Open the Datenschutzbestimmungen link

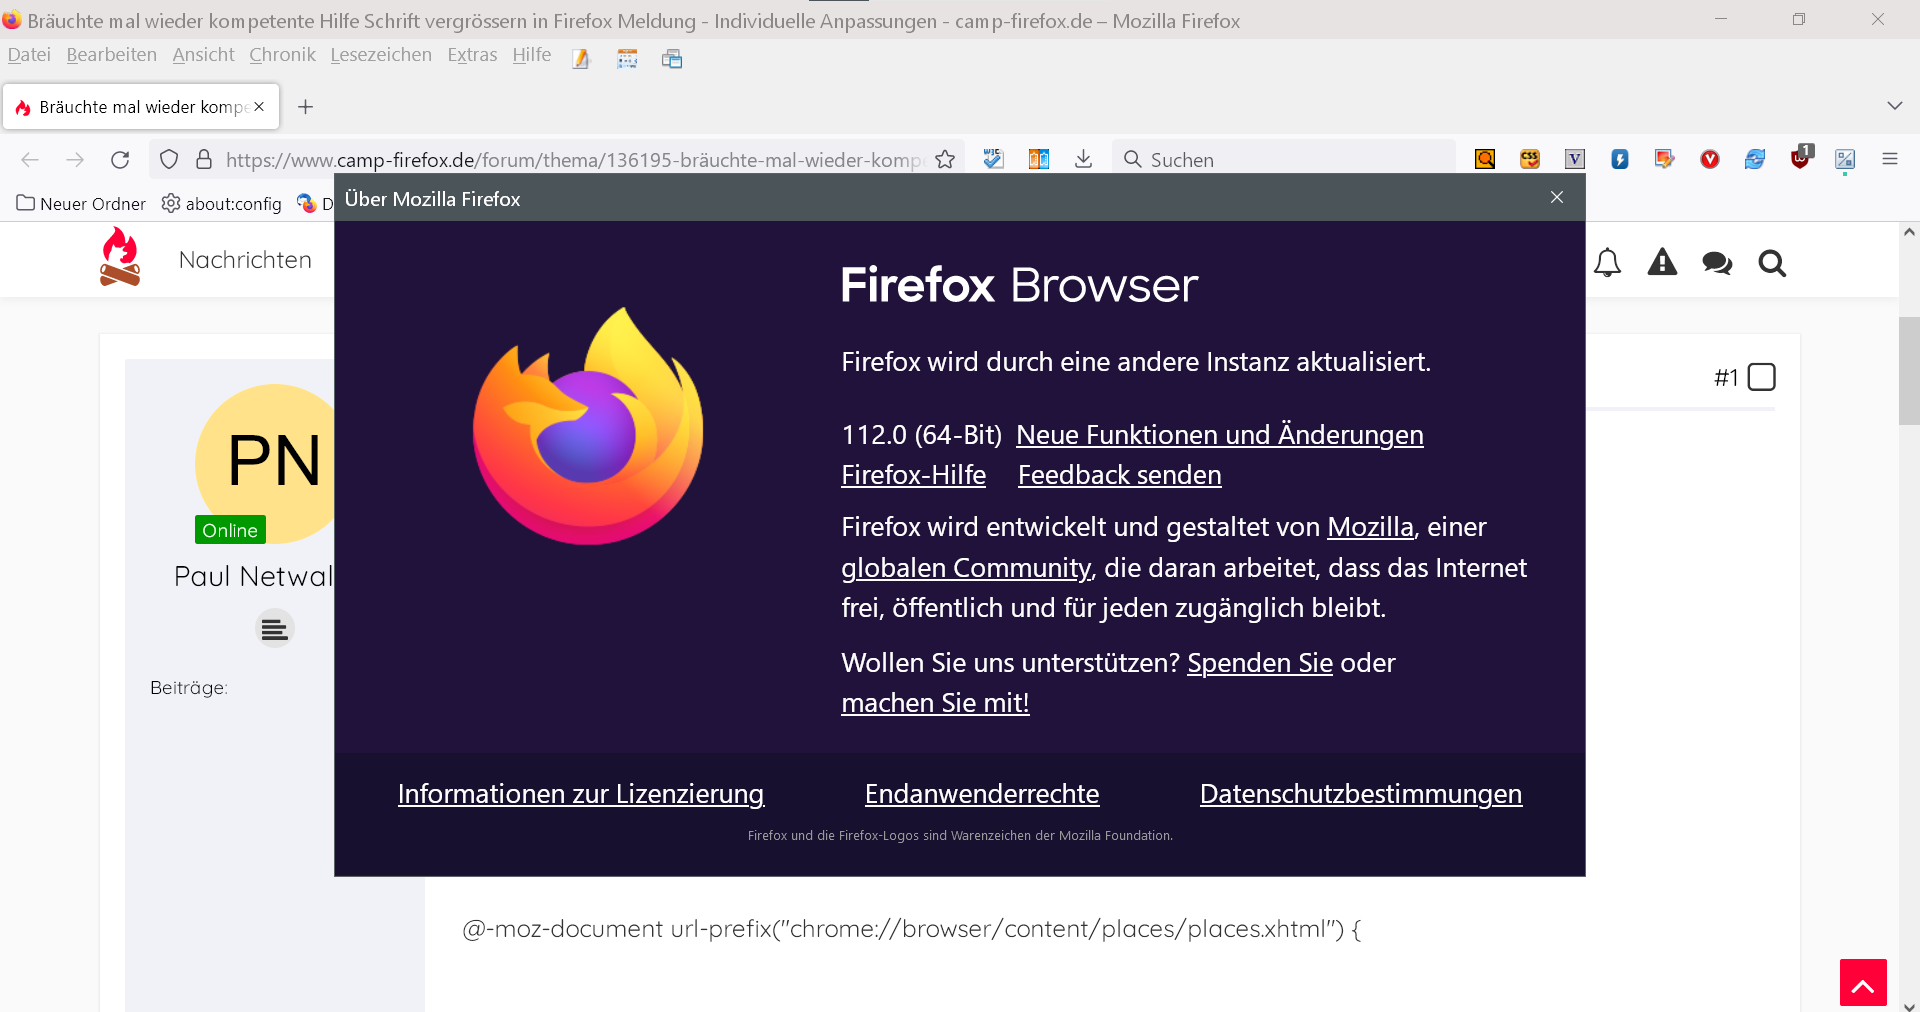click(1361, 794)
